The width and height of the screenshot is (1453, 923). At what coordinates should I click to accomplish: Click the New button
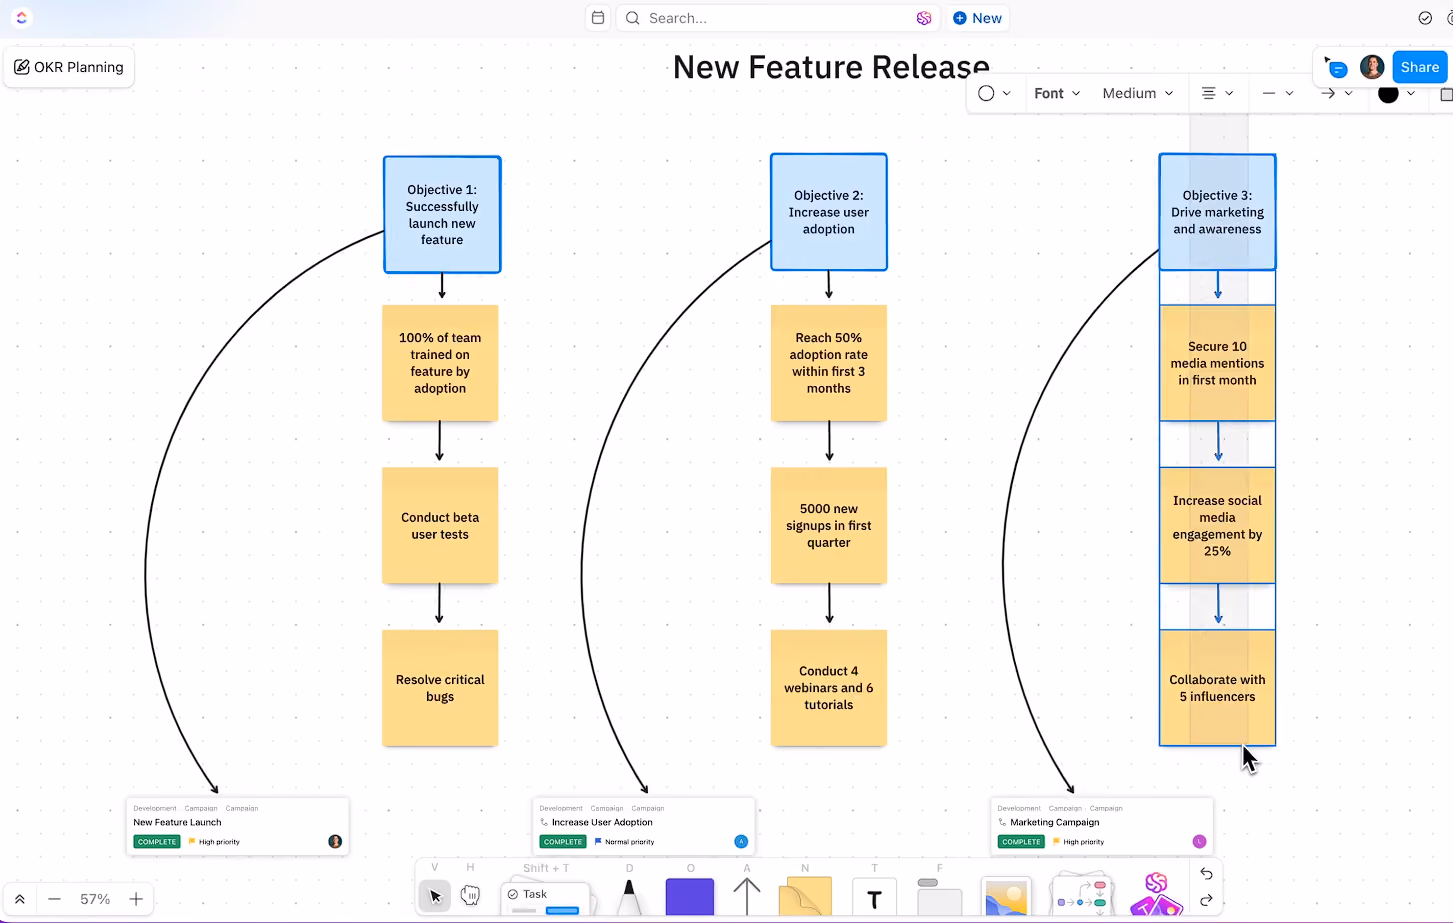(x=977, y=18)
